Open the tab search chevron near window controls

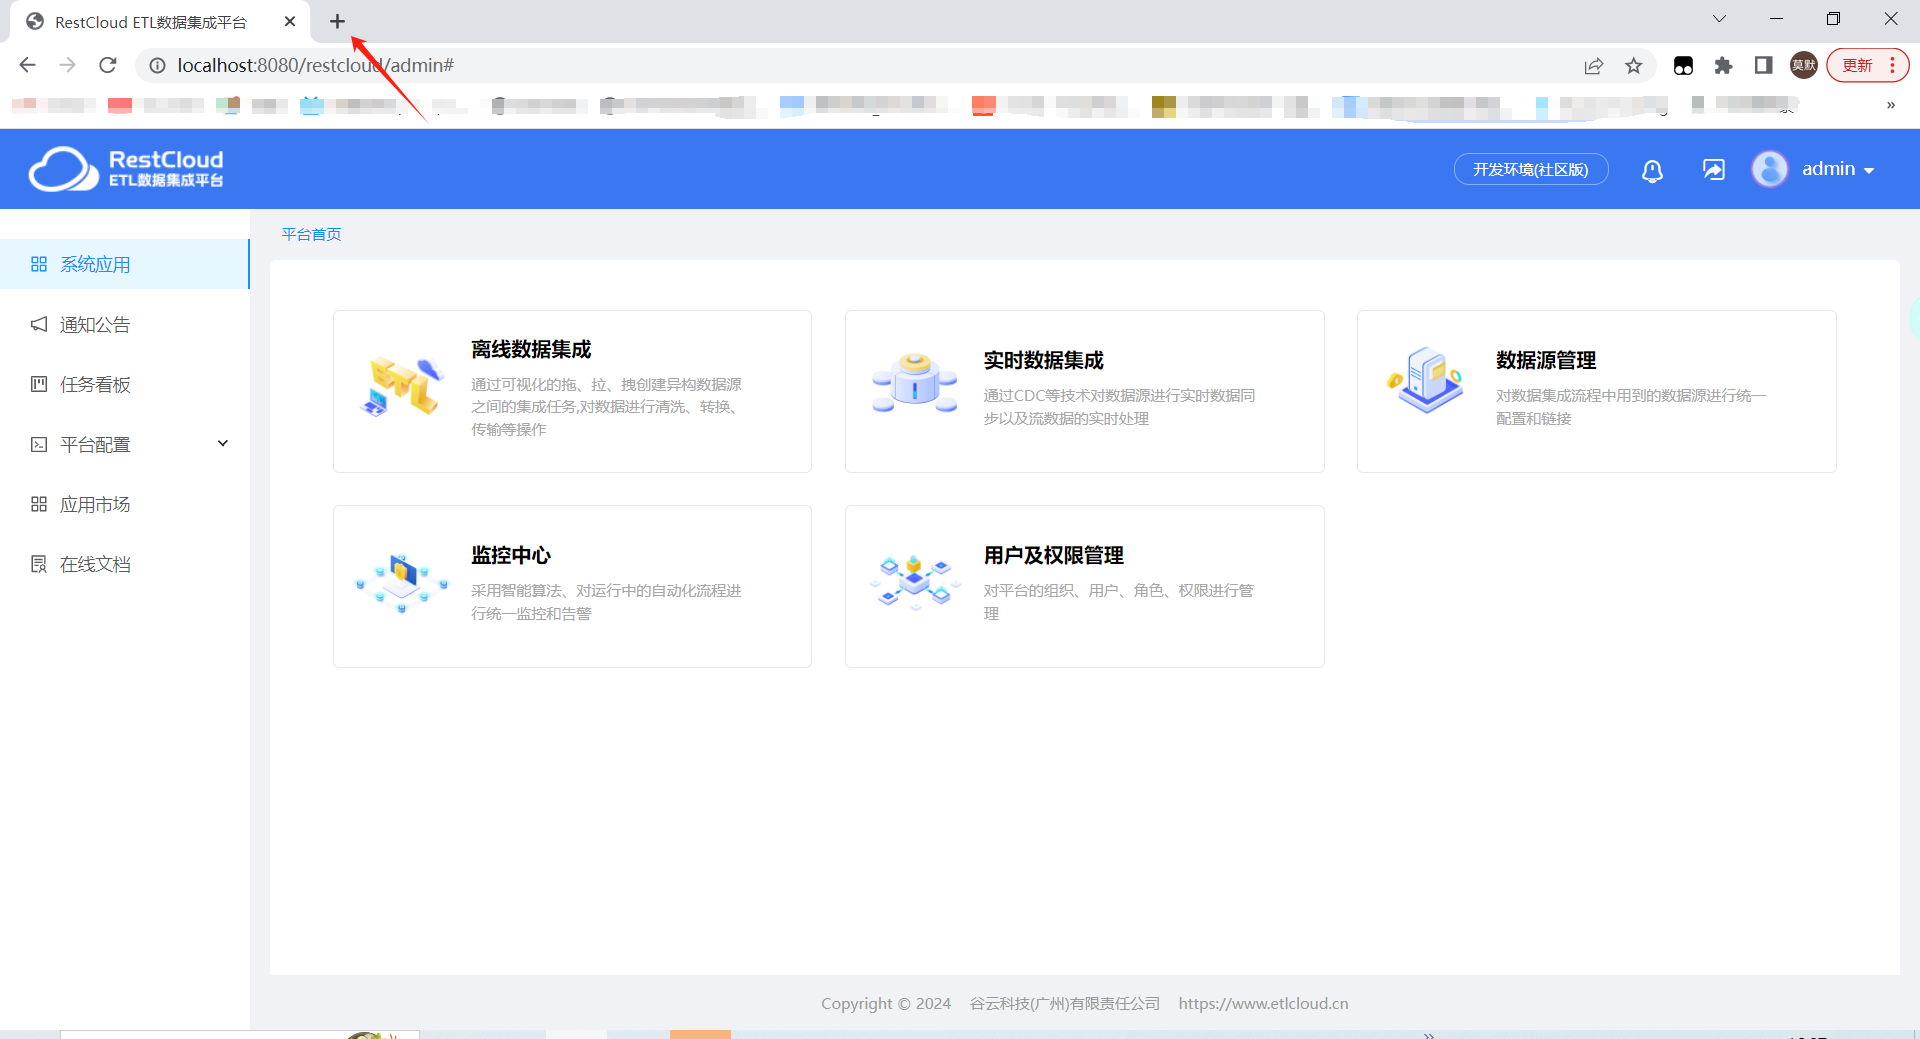1718,18
